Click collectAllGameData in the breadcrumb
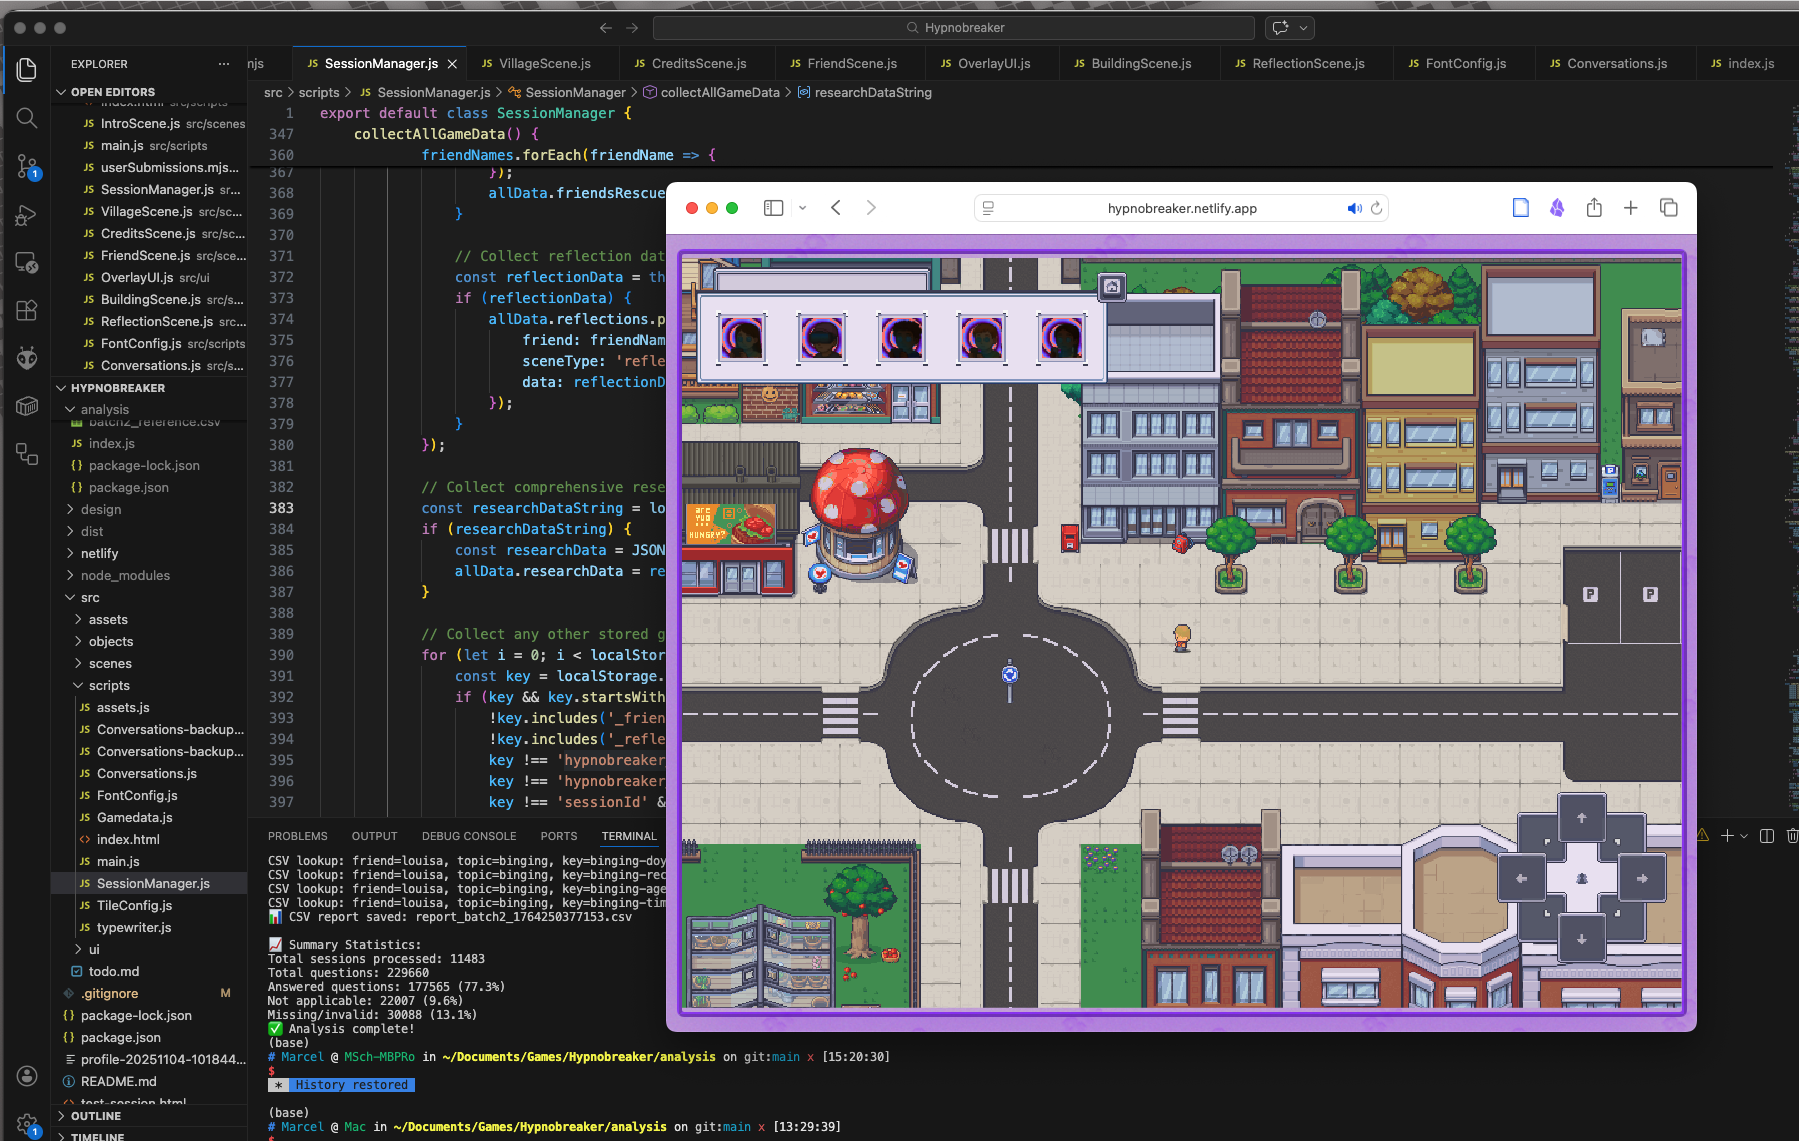The width and height of the screenshot is (1799, 1141). point(719,92)
